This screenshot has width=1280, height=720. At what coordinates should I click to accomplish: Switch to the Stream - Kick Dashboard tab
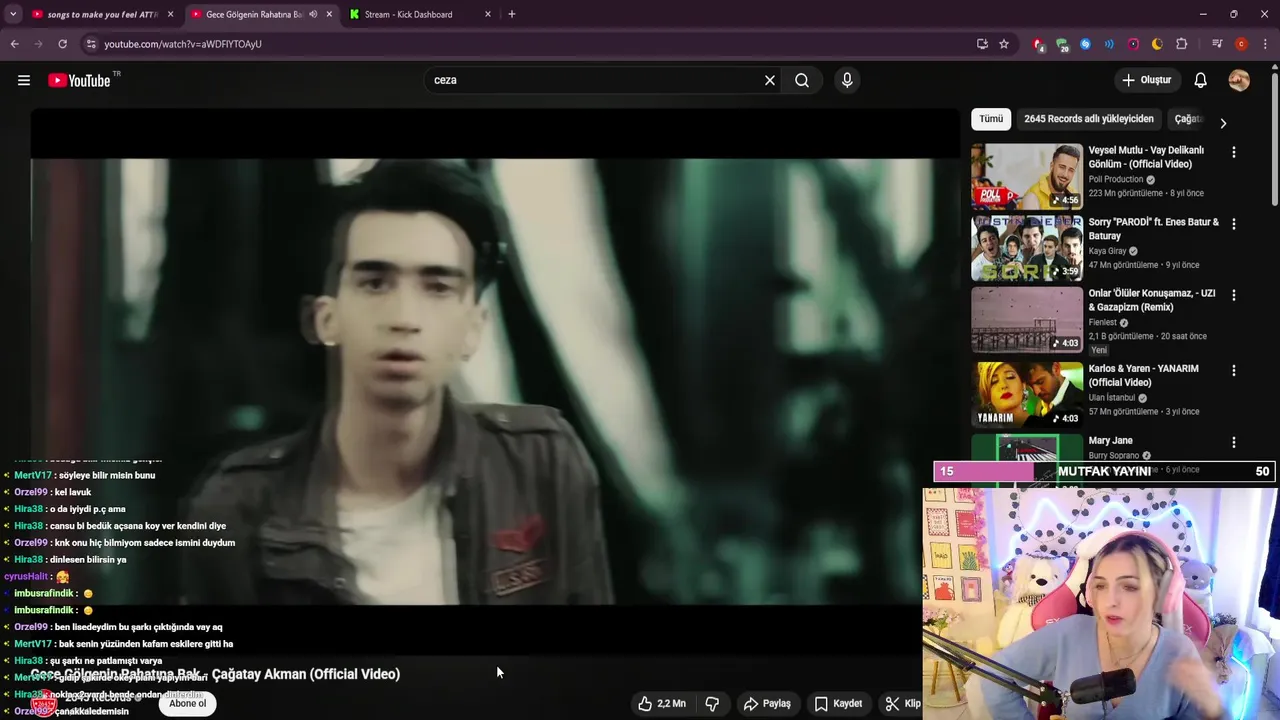[408, 14]
